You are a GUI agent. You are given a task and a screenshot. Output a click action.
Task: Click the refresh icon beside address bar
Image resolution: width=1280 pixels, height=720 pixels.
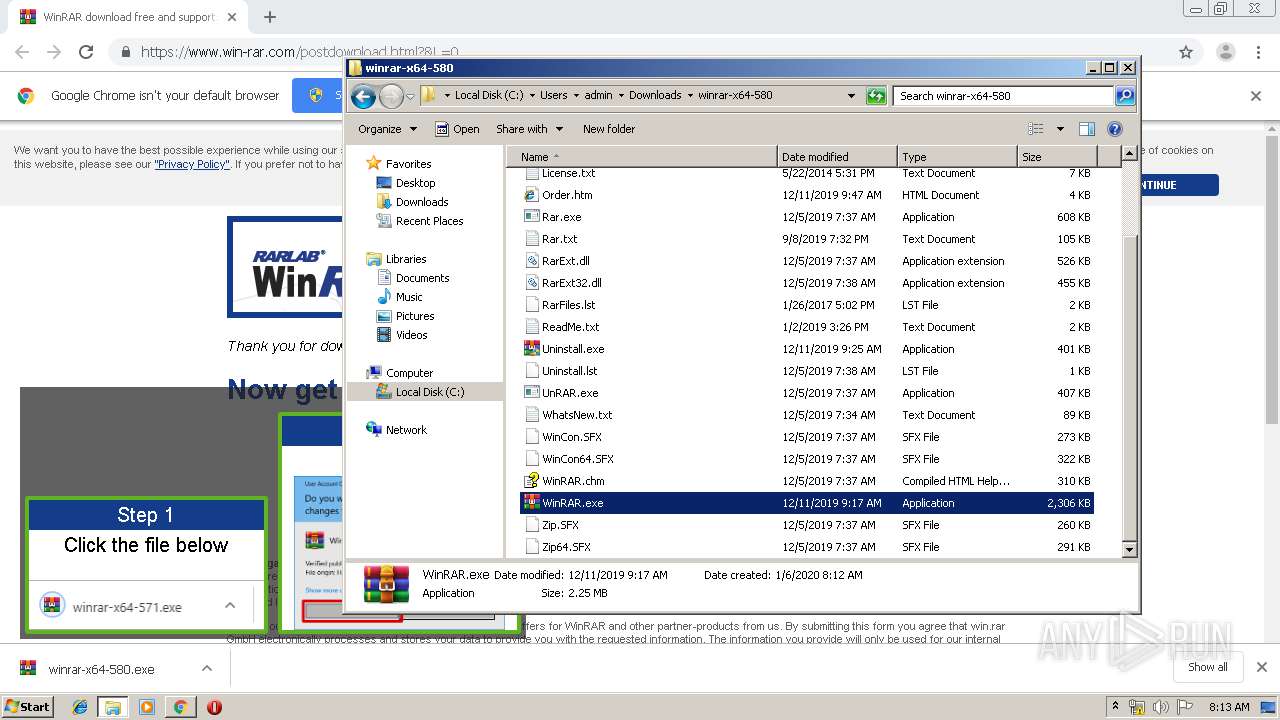pos(876,96)
